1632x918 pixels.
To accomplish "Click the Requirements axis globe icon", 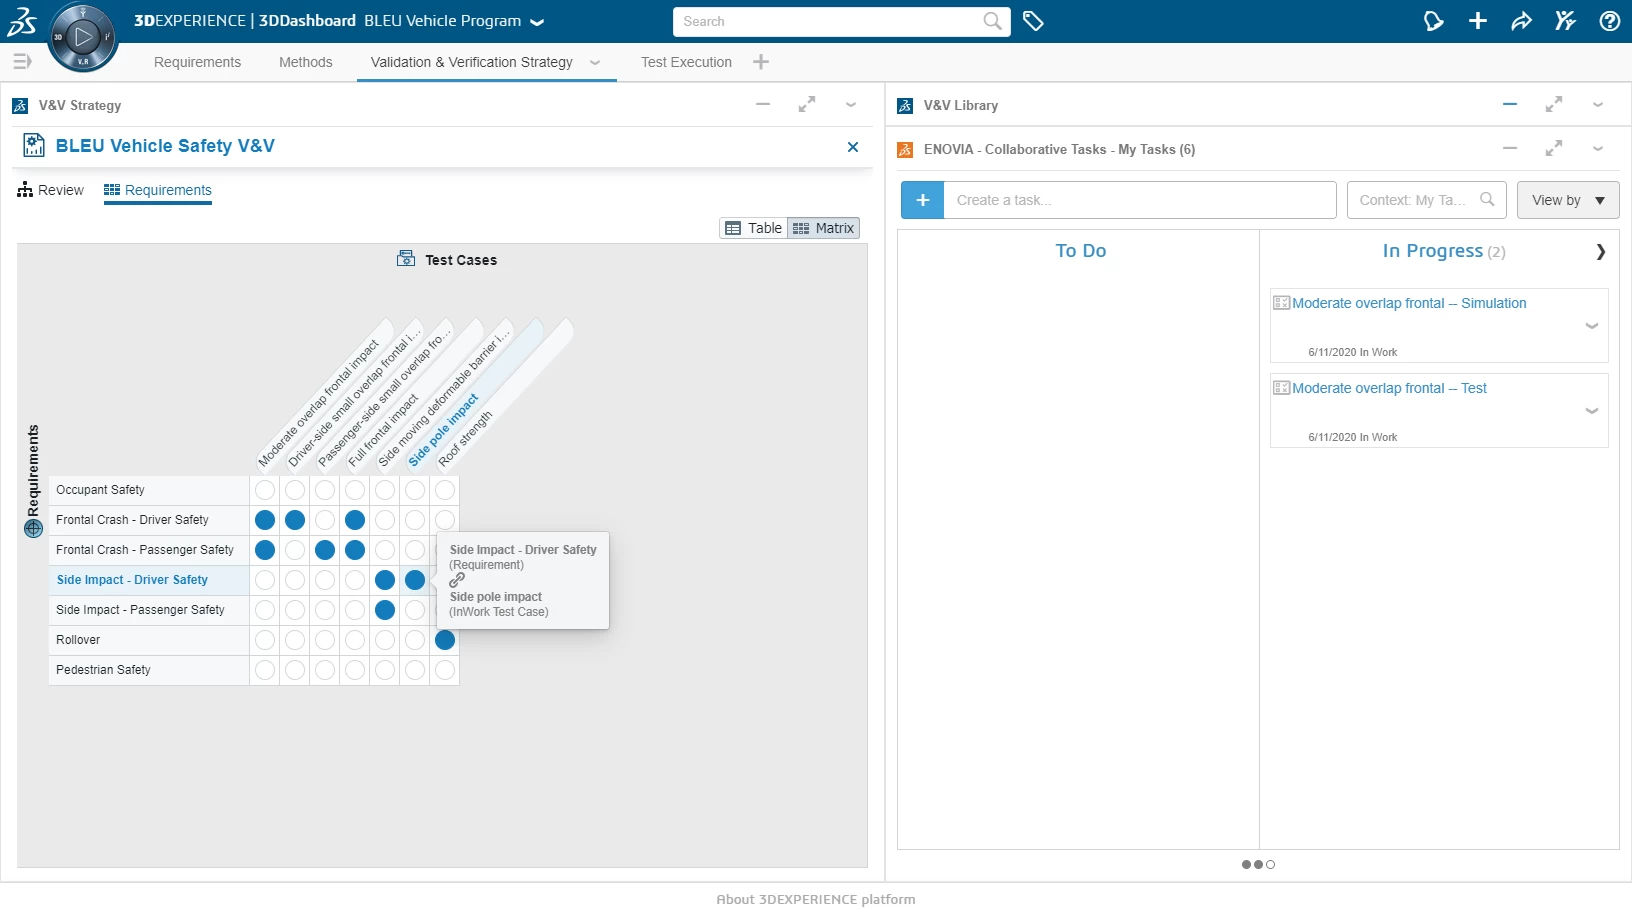I will coord(33,529).
